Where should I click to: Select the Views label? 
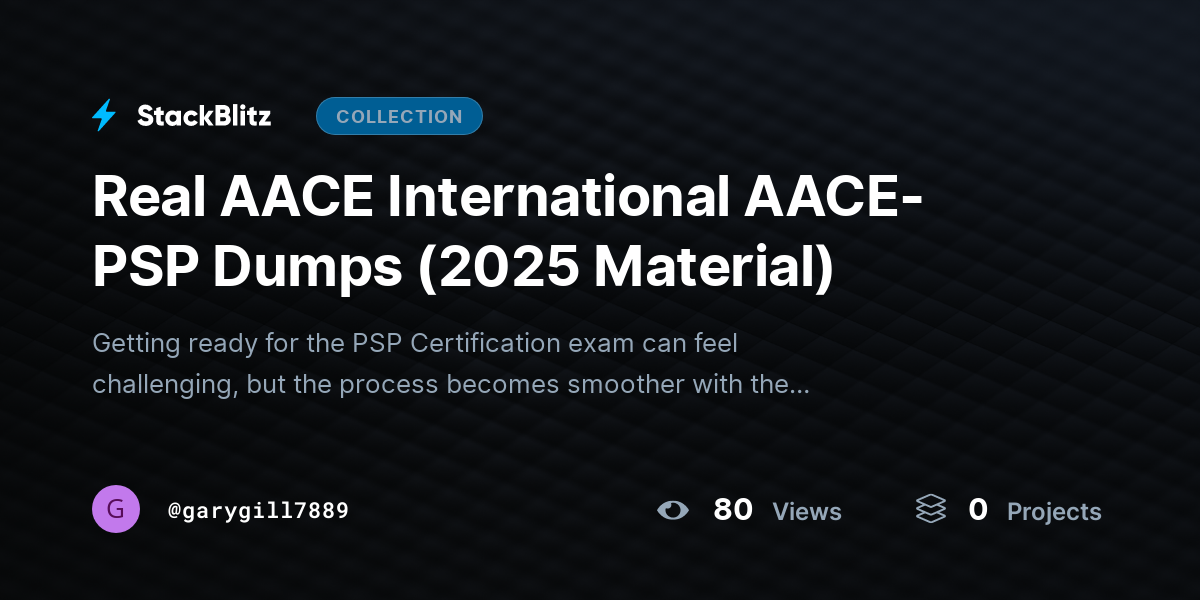pyautogui.click(x=807, y=512)
